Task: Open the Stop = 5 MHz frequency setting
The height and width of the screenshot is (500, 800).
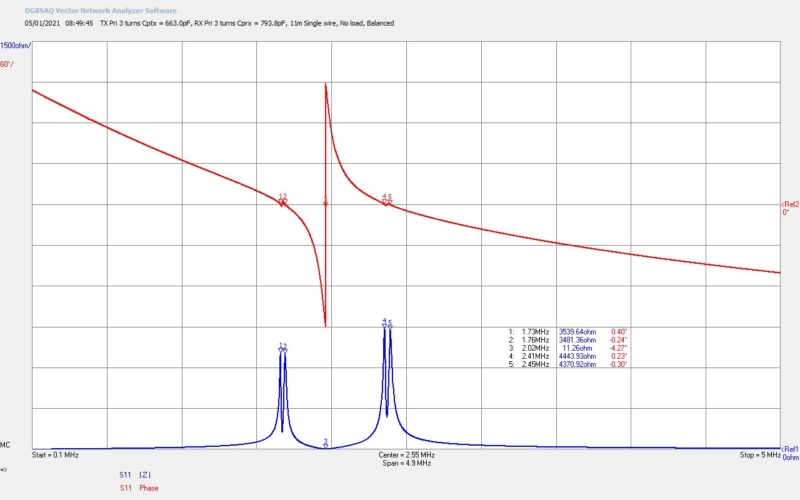Action: (755, 455)
